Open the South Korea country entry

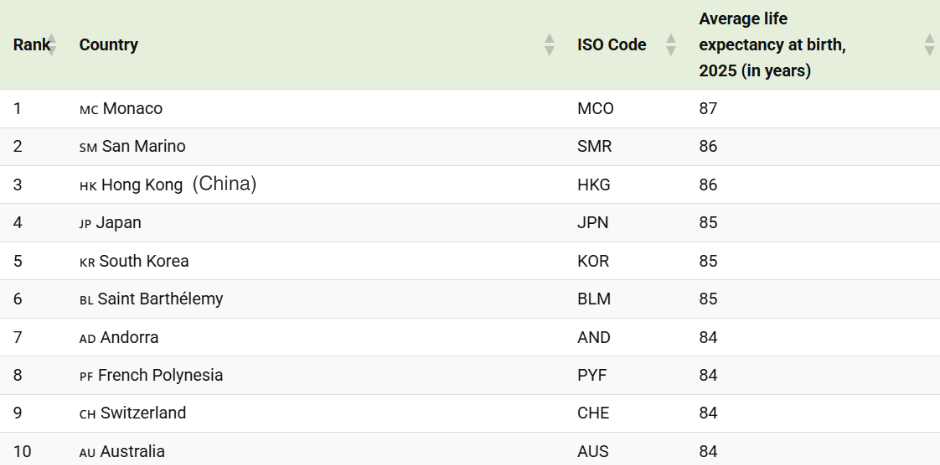(143, 261)
